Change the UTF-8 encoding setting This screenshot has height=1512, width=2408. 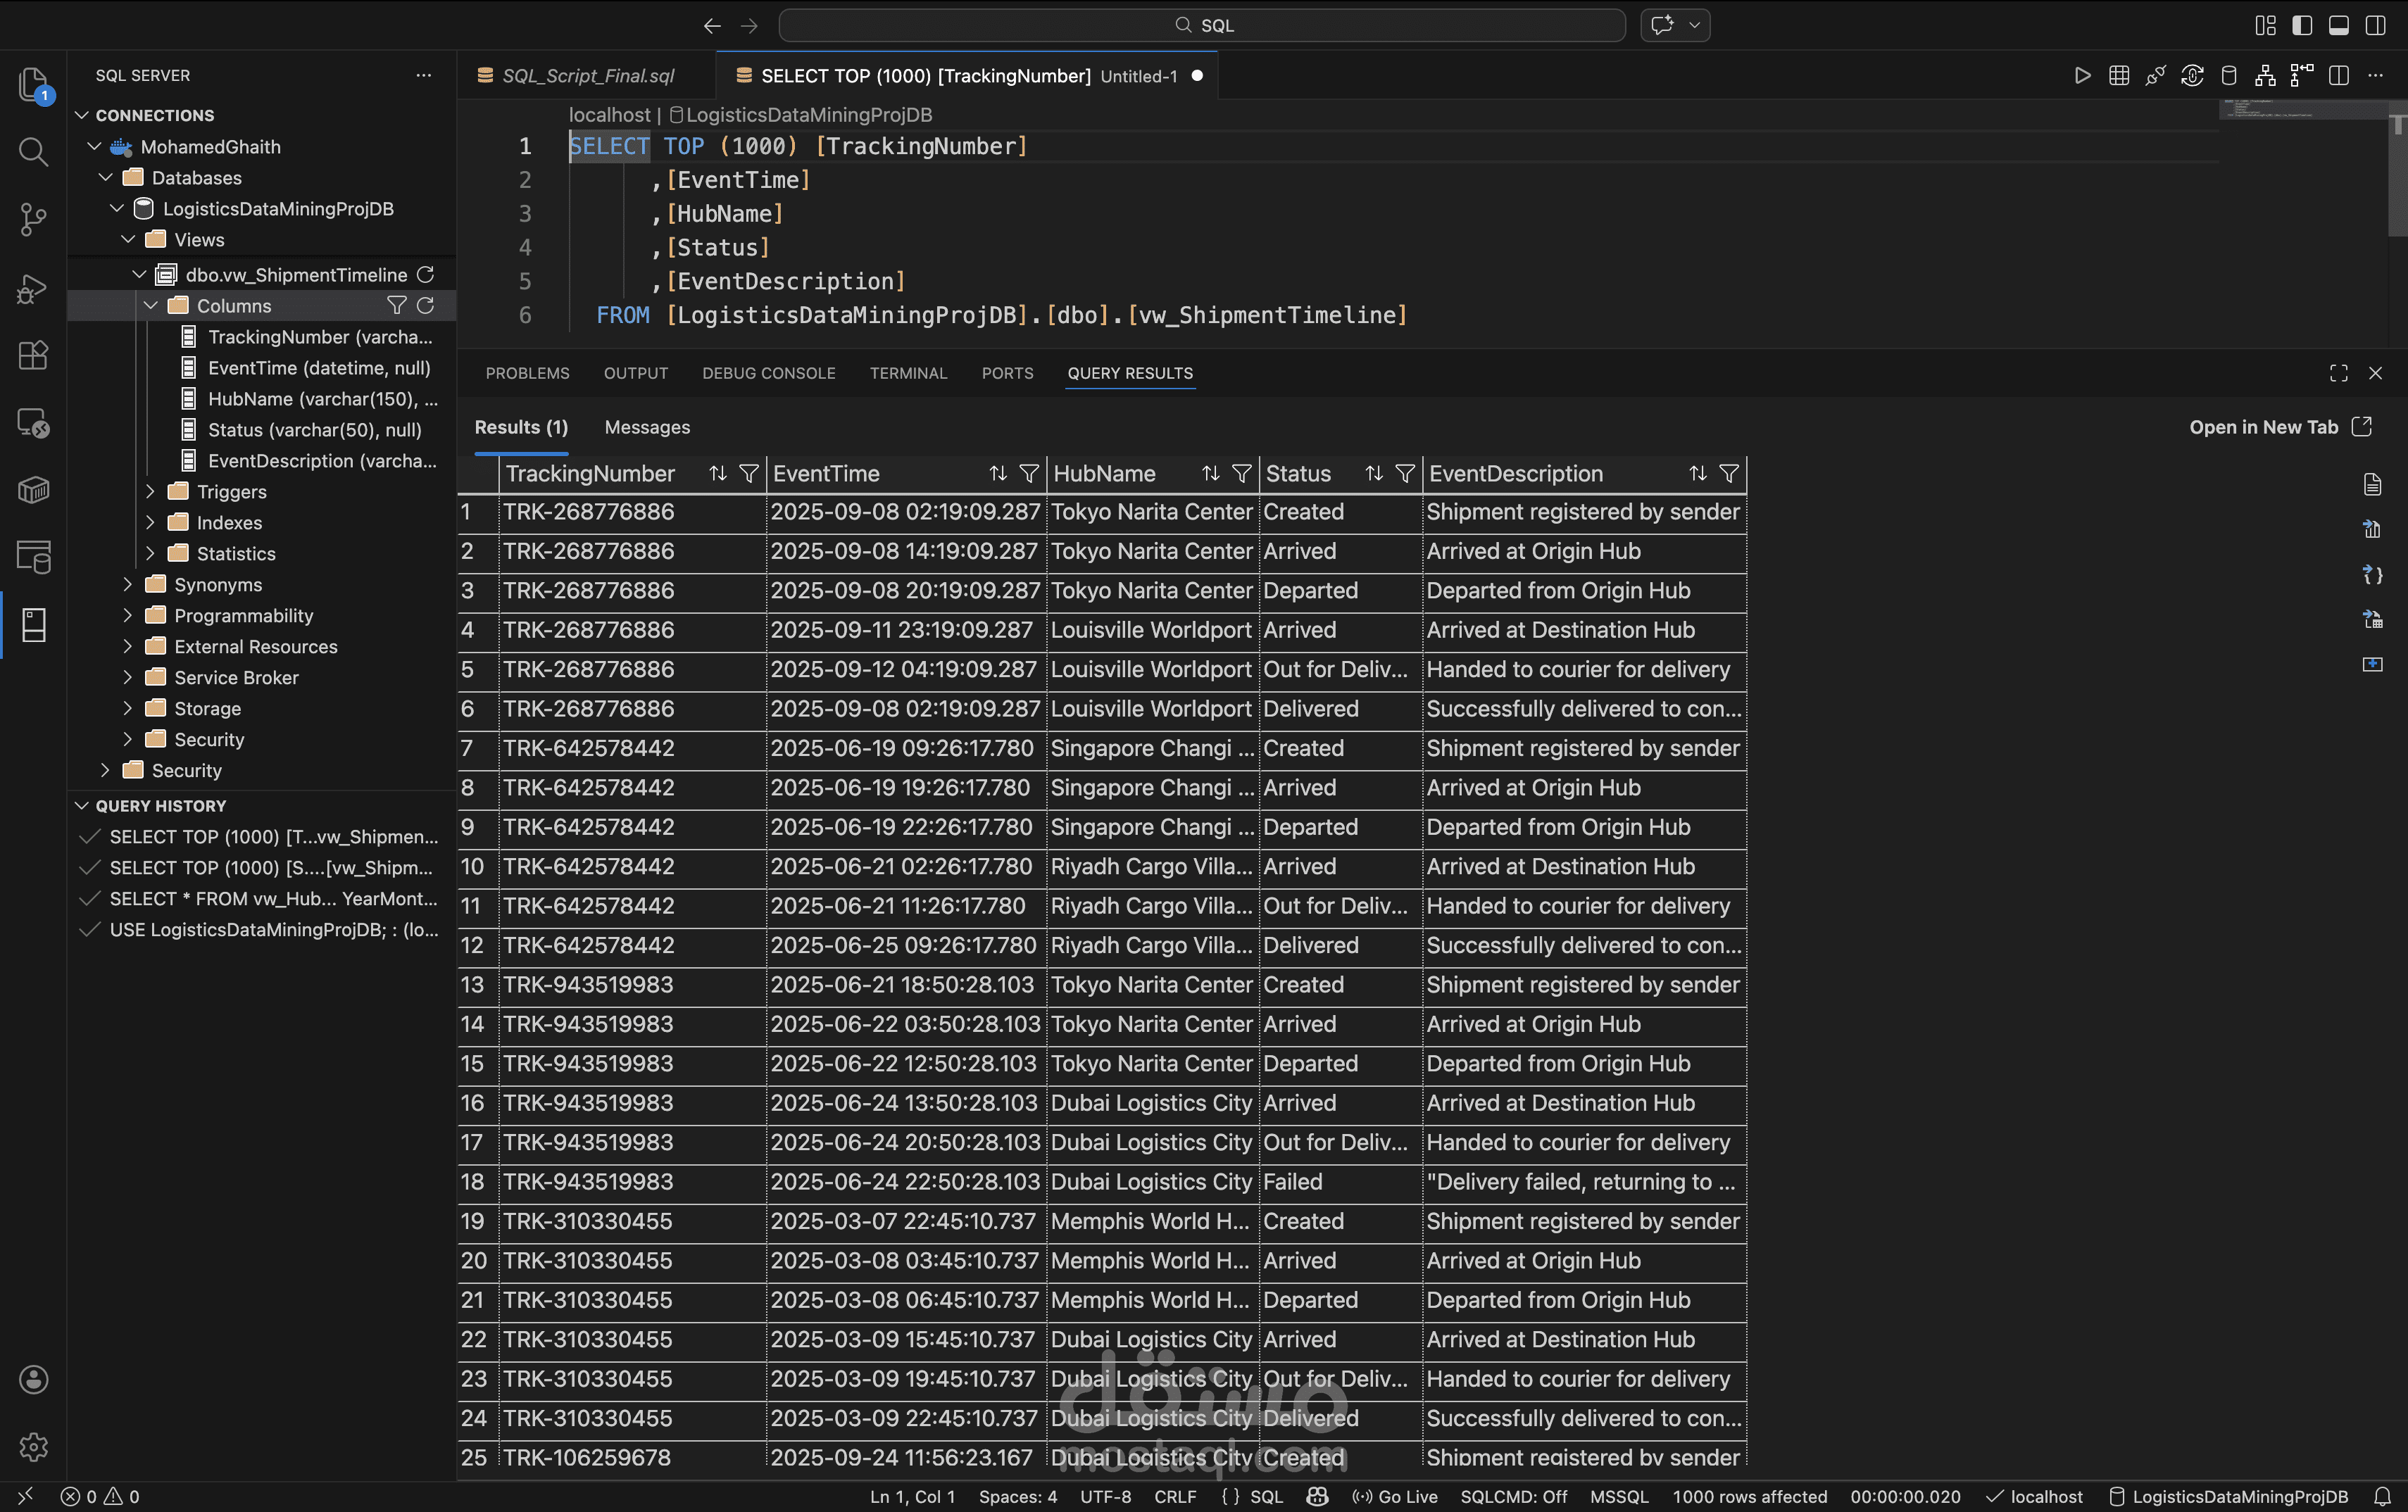click(x=1105, y=1496)
